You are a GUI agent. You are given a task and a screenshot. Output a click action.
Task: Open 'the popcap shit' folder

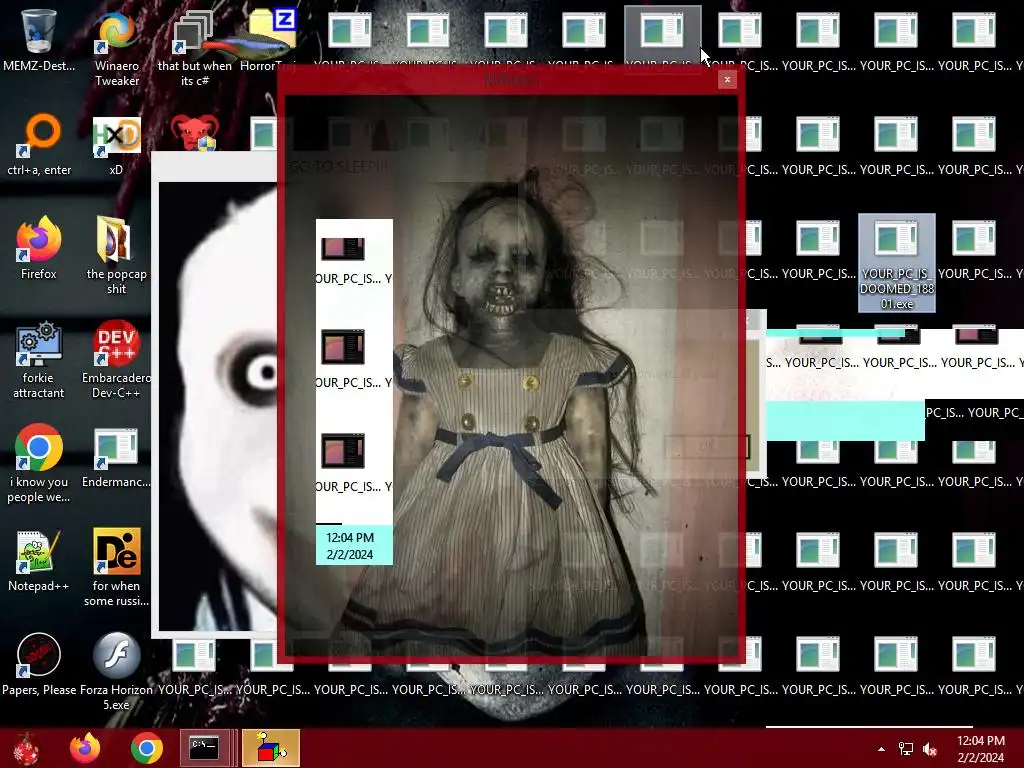pyautogui.click(x=116, y=255)
